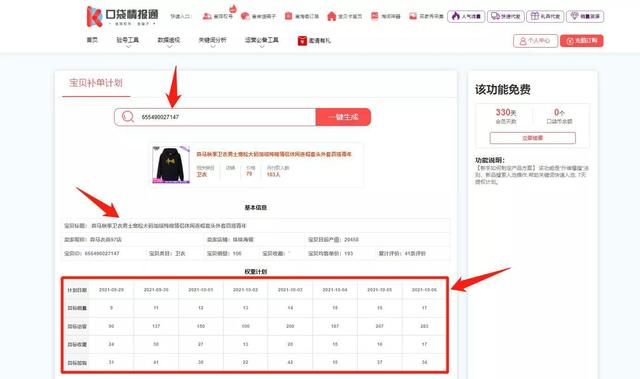Open the orange product title link
640x379 pixels.
tap(274, 154)
